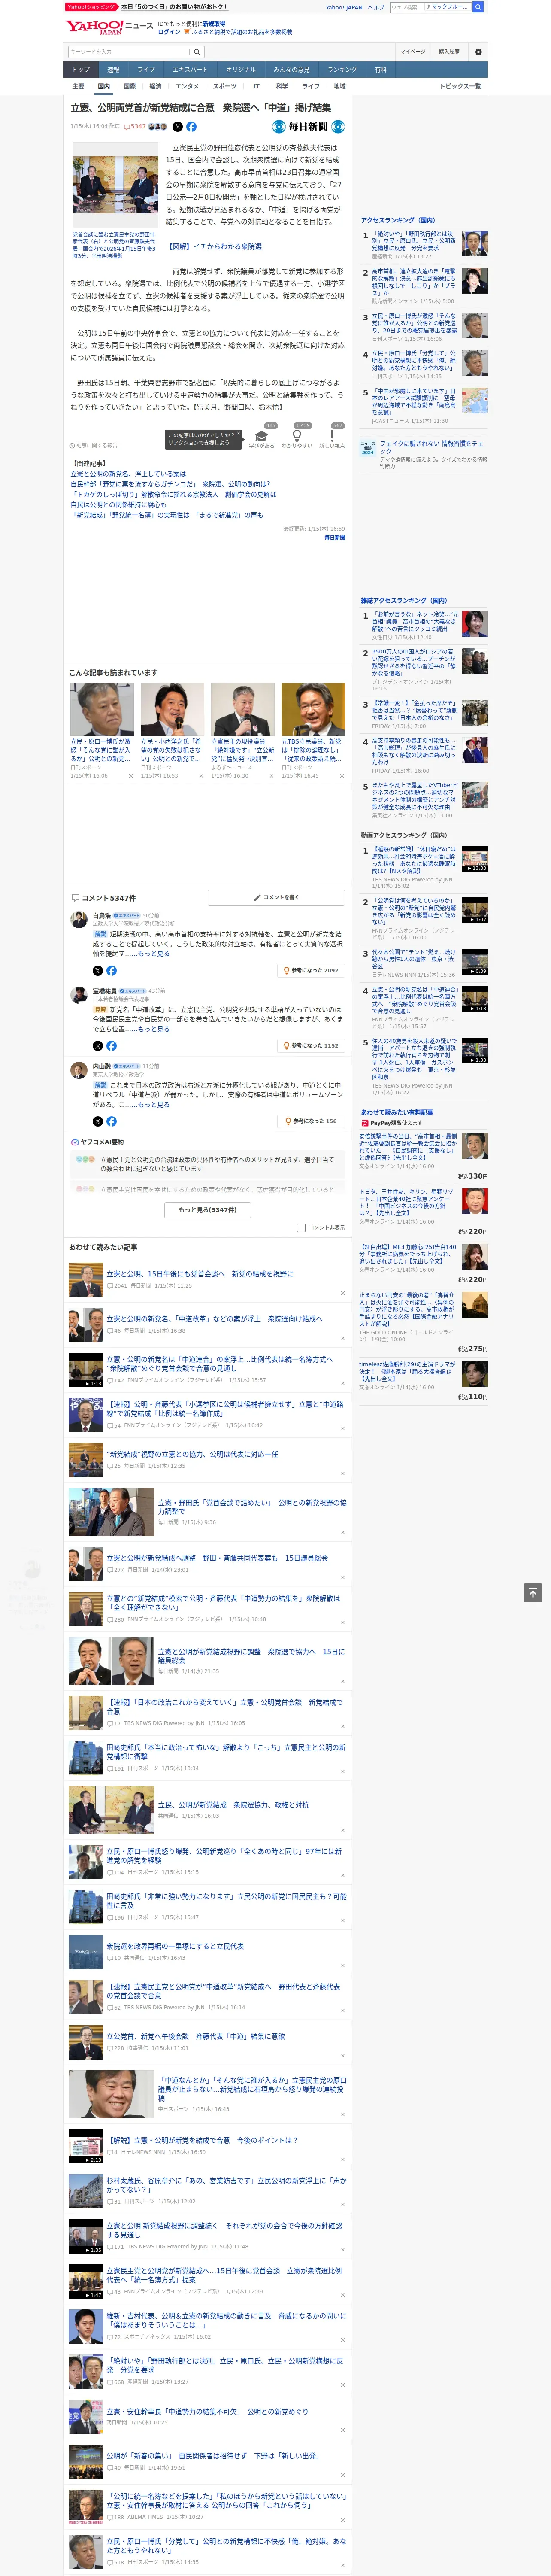Click ヘルプ link in top bar

tap(375, 7)
